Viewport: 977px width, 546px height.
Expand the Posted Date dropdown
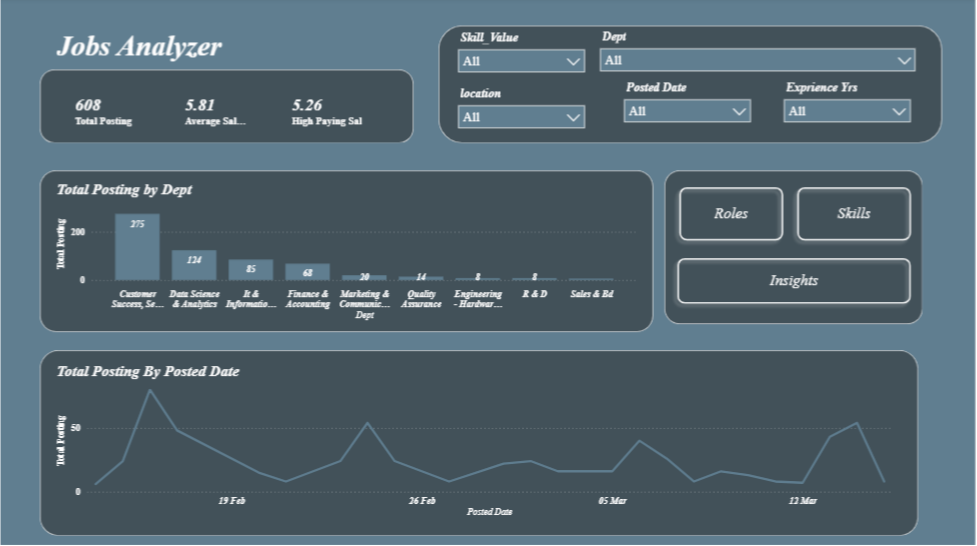[x=687, y=111]
